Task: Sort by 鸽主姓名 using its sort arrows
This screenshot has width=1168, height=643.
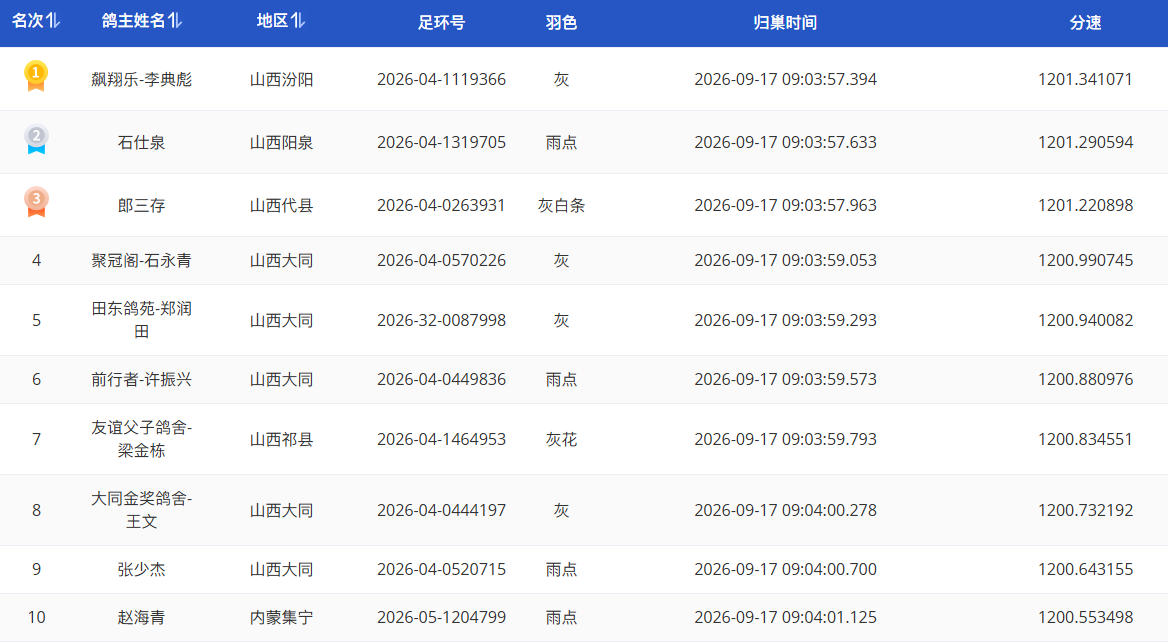Action: (x=174, y=21)
